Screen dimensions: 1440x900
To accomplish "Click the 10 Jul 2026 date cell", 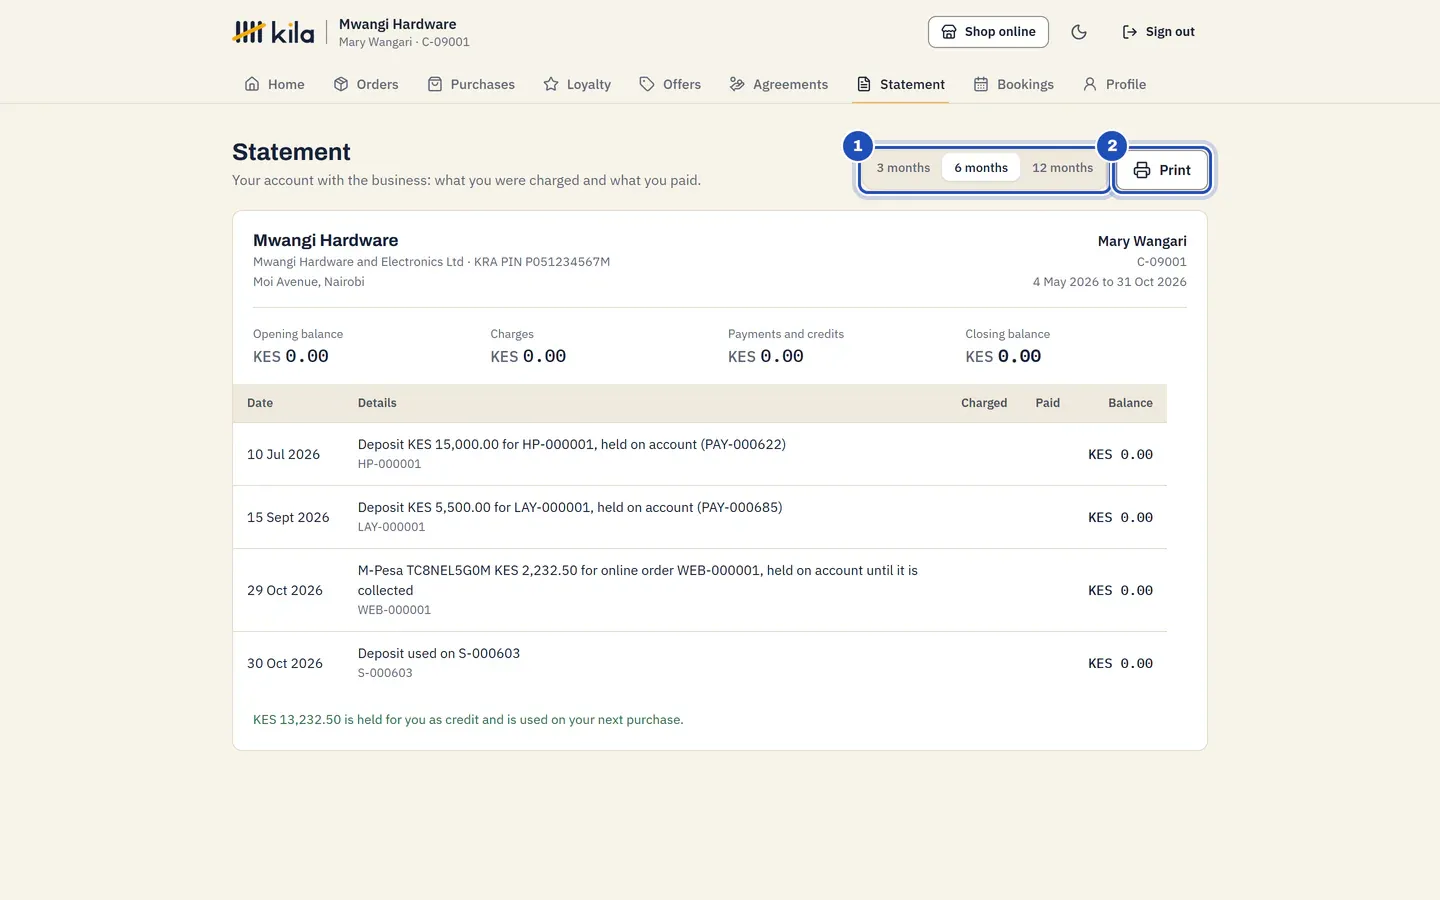I will coord(283,454).
